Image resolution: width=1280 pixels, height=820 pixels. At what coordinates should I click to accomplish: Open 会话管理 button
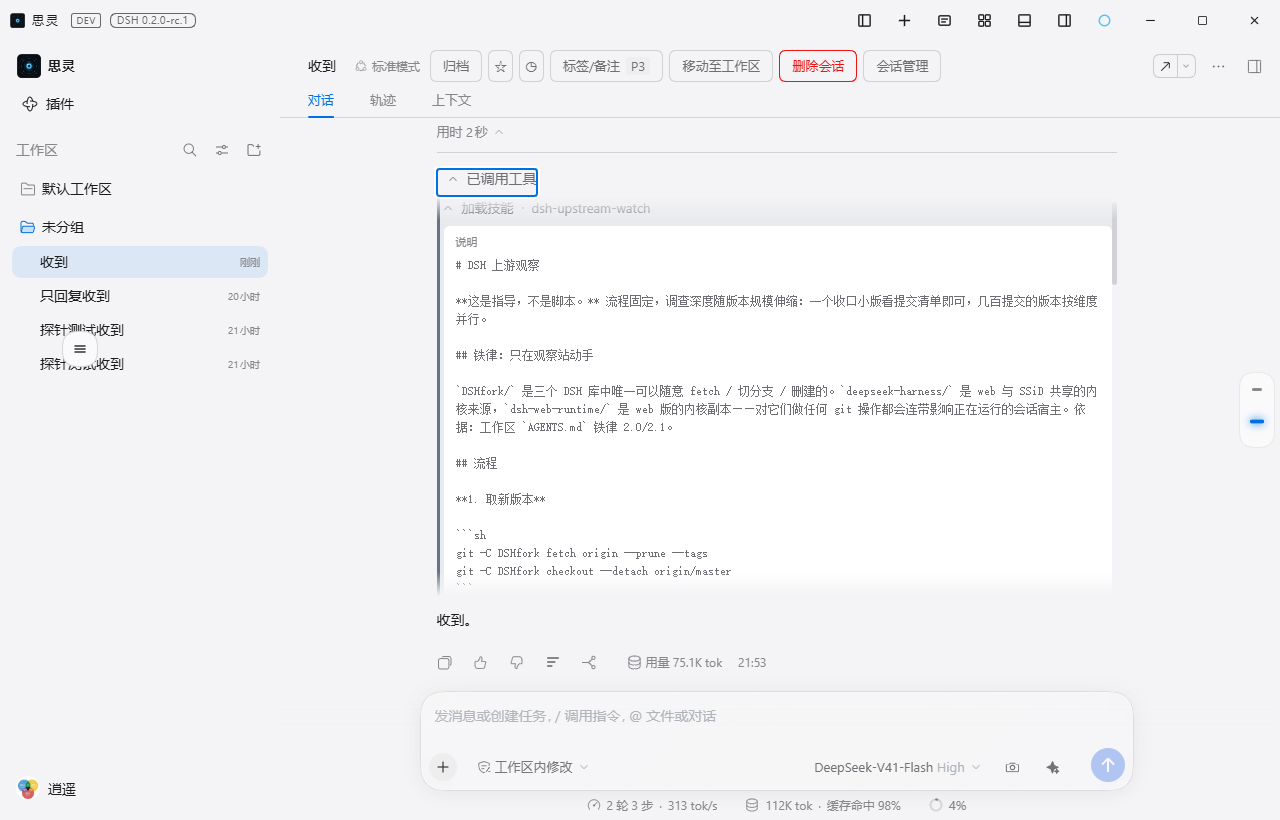coord(902,67)
